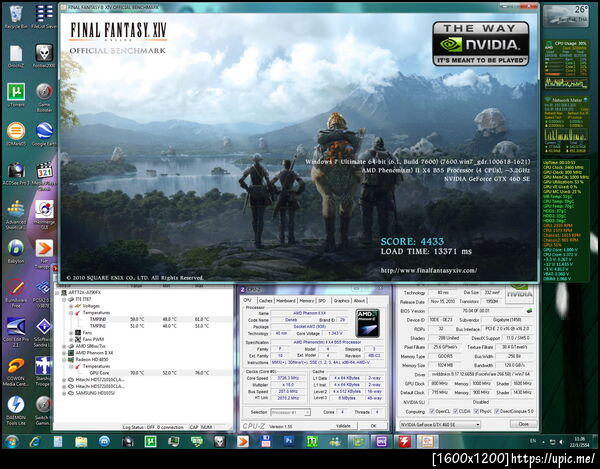Launch Media Player Classic desktop shortcut
Viewport: 600px width, 469px height.
[x=44, y=176]
